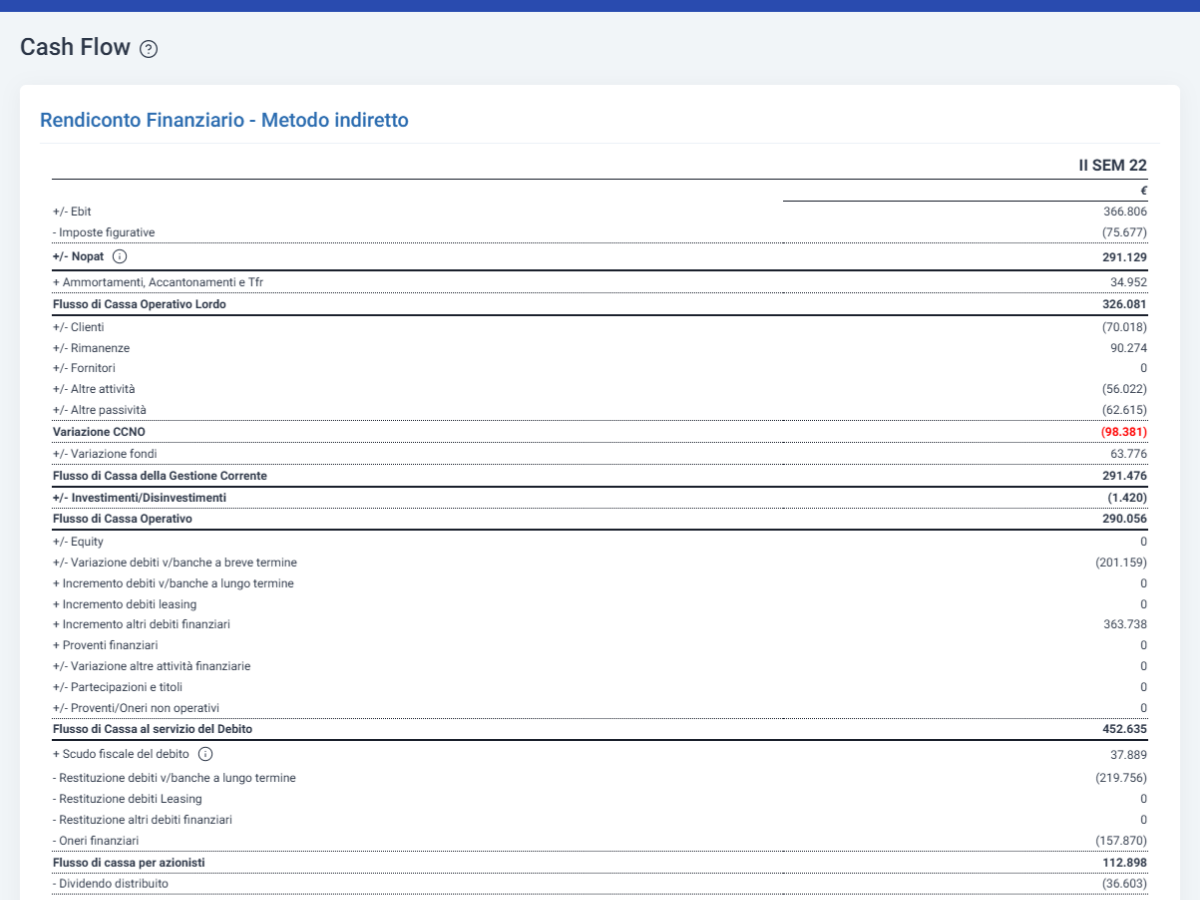Click the Ebit row label
Viewport: 1200px width, 900px height.
pos(72,211)
